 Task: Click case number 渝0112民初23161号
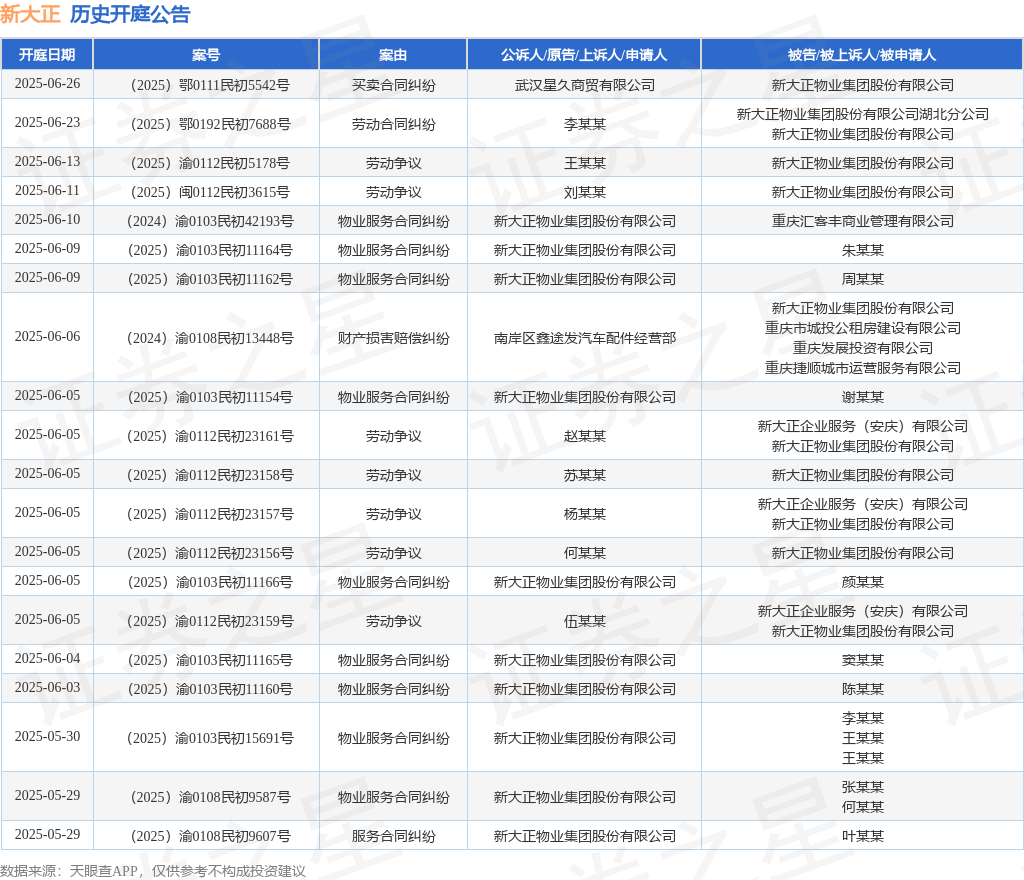coord(210,436)
